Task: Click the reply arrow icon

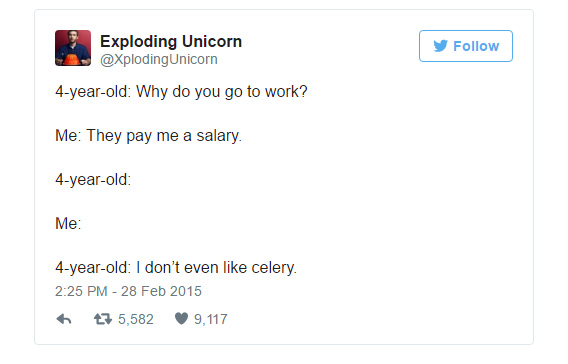Action: pos(64,319)
